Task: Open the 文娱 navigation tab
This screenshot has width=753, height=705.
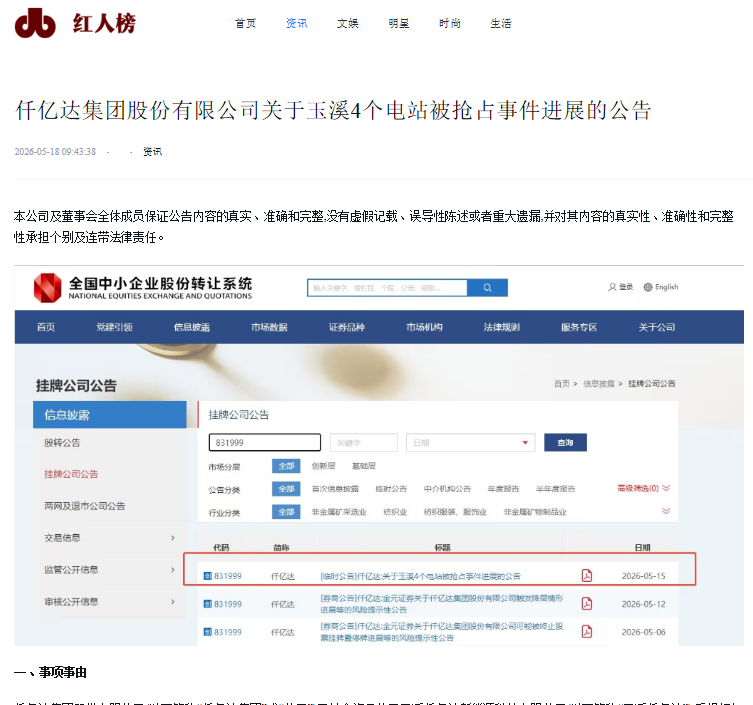Action: click(x=348, y=23)
